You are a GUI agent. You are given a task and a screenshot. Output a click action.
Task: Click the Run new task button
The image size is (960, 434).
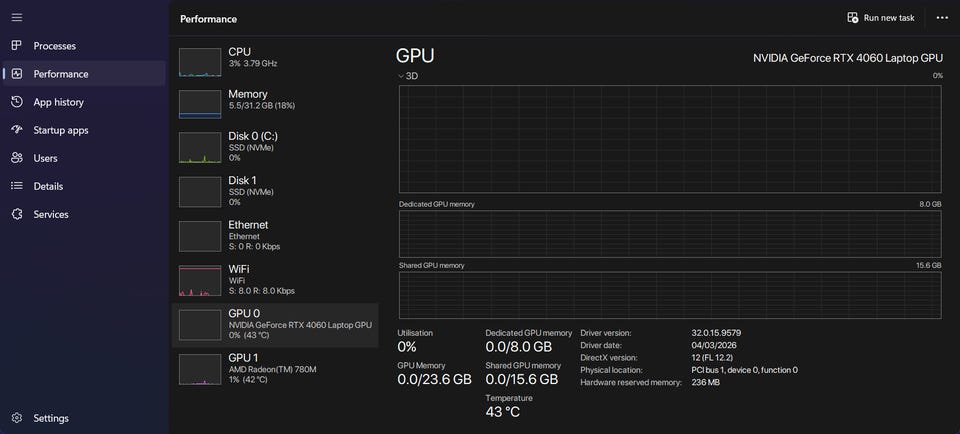click(x=881, y=18)
